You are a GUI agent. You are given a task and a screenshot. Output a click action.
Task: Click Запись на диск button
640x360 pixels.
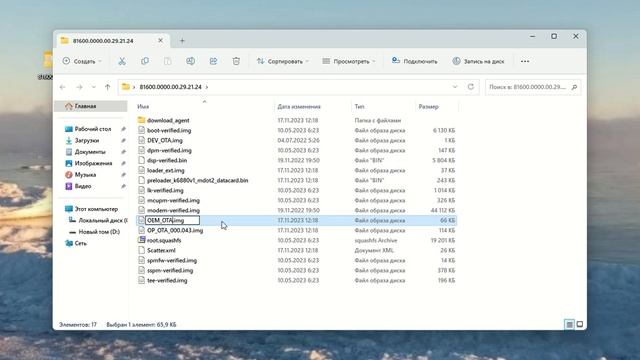click(x=478, y=61)
